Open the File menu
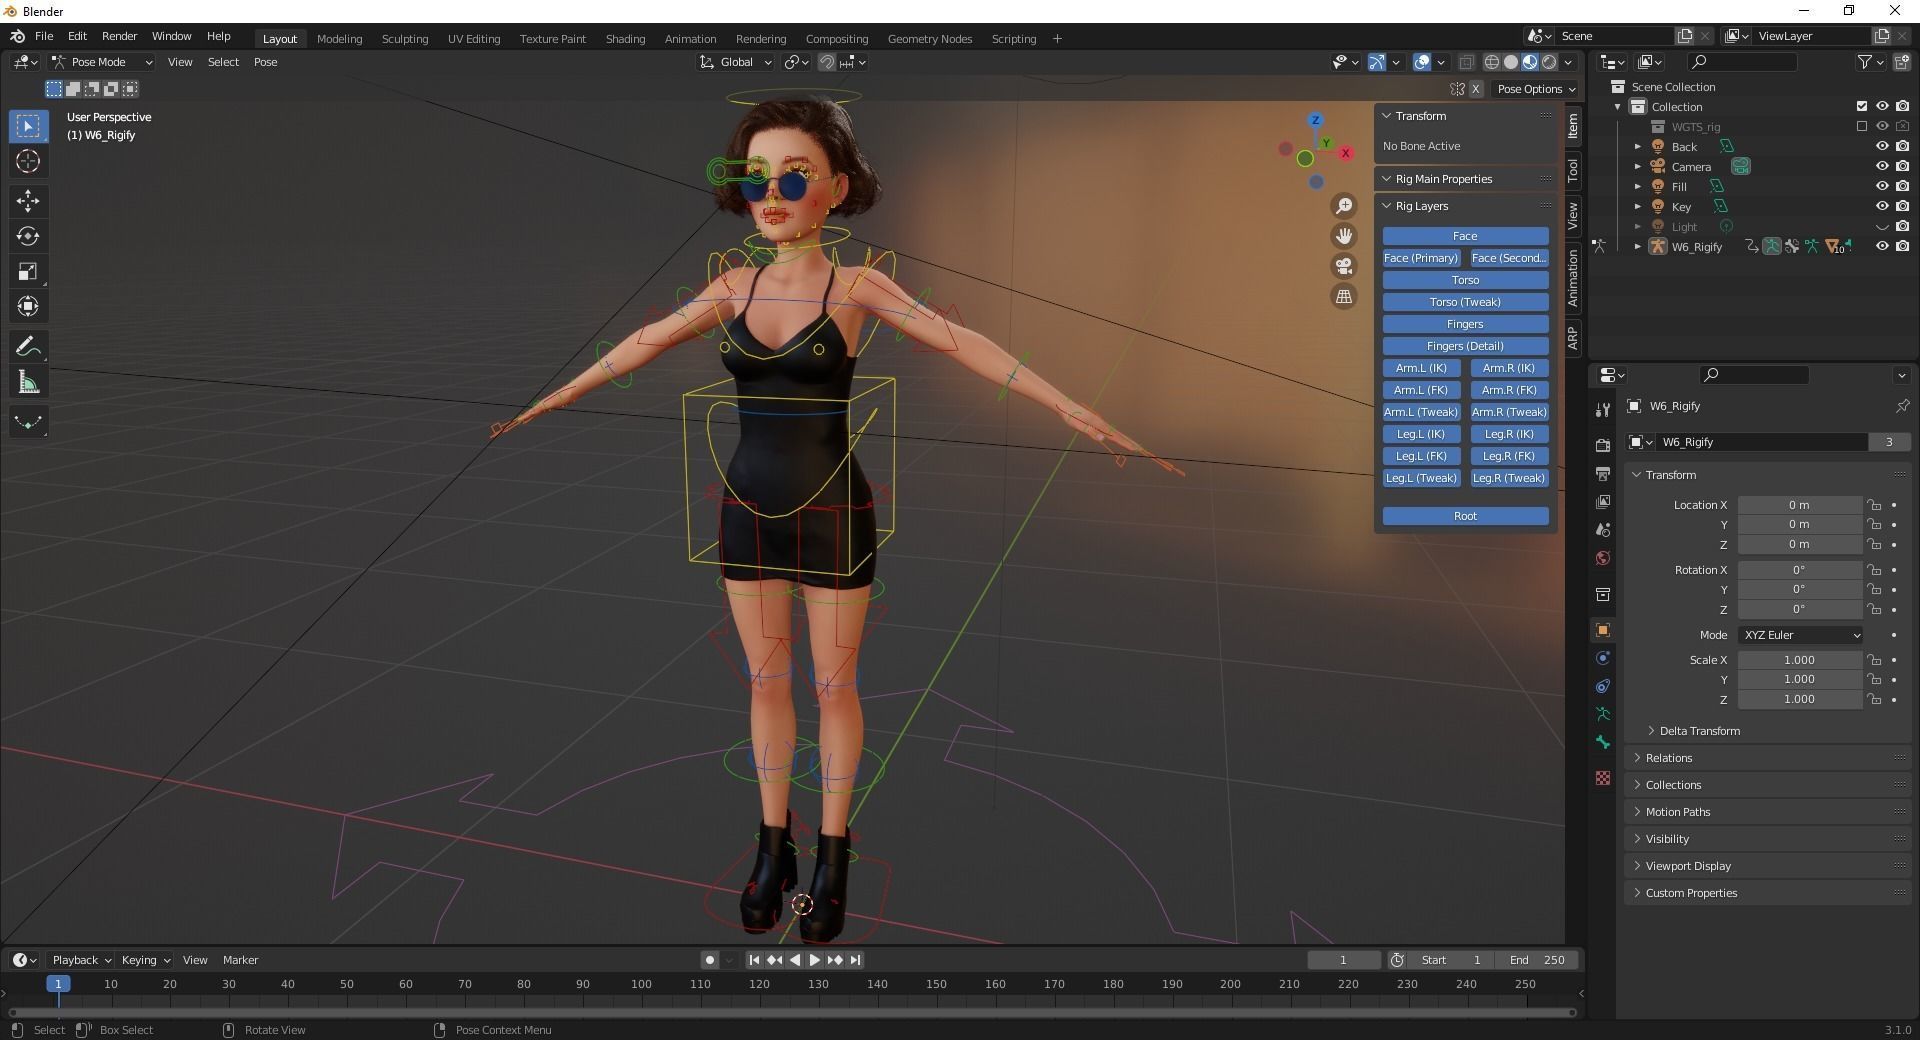 44,36
